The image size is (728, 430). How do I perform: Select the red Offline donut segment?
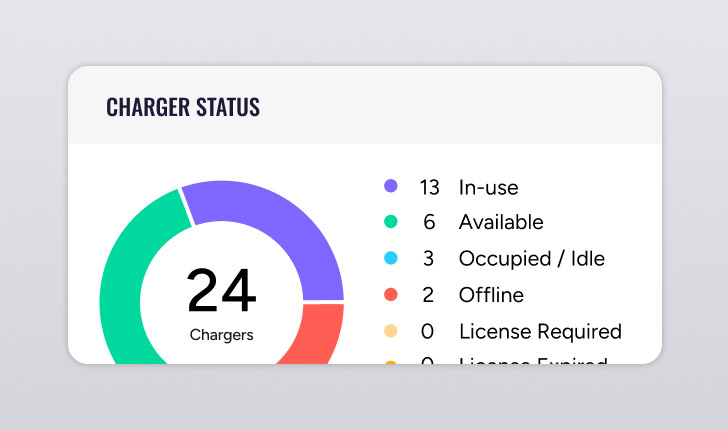click(318, 331)
